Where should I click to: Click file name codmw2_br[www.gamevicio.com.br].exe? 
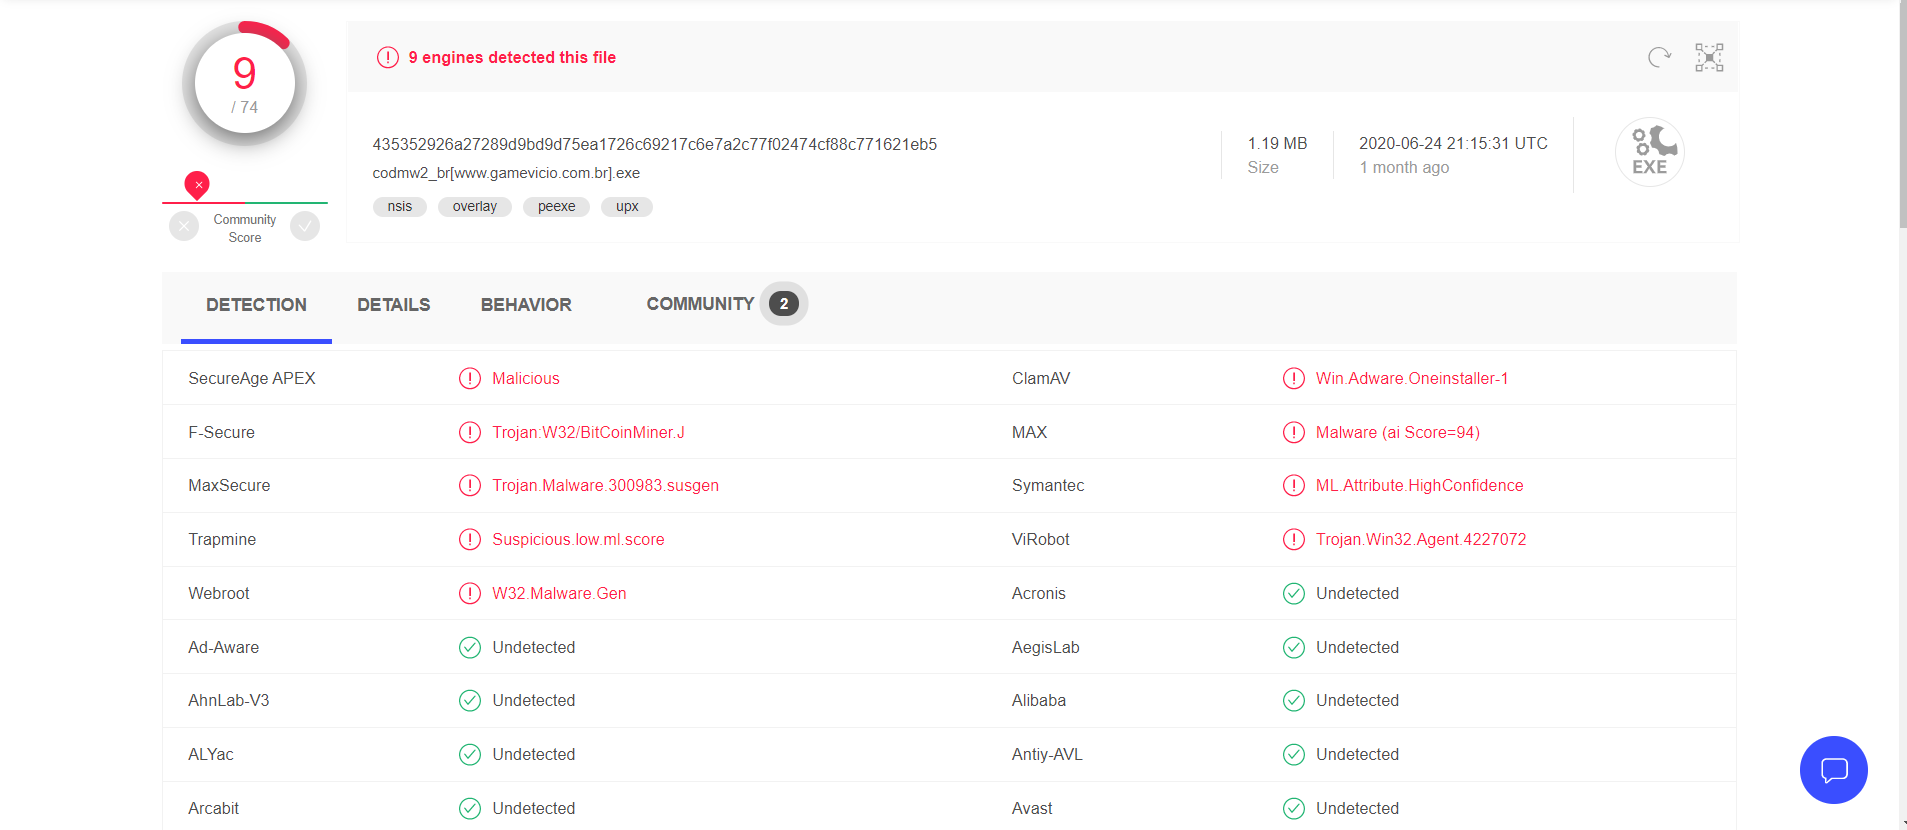[x=506, y=173]
